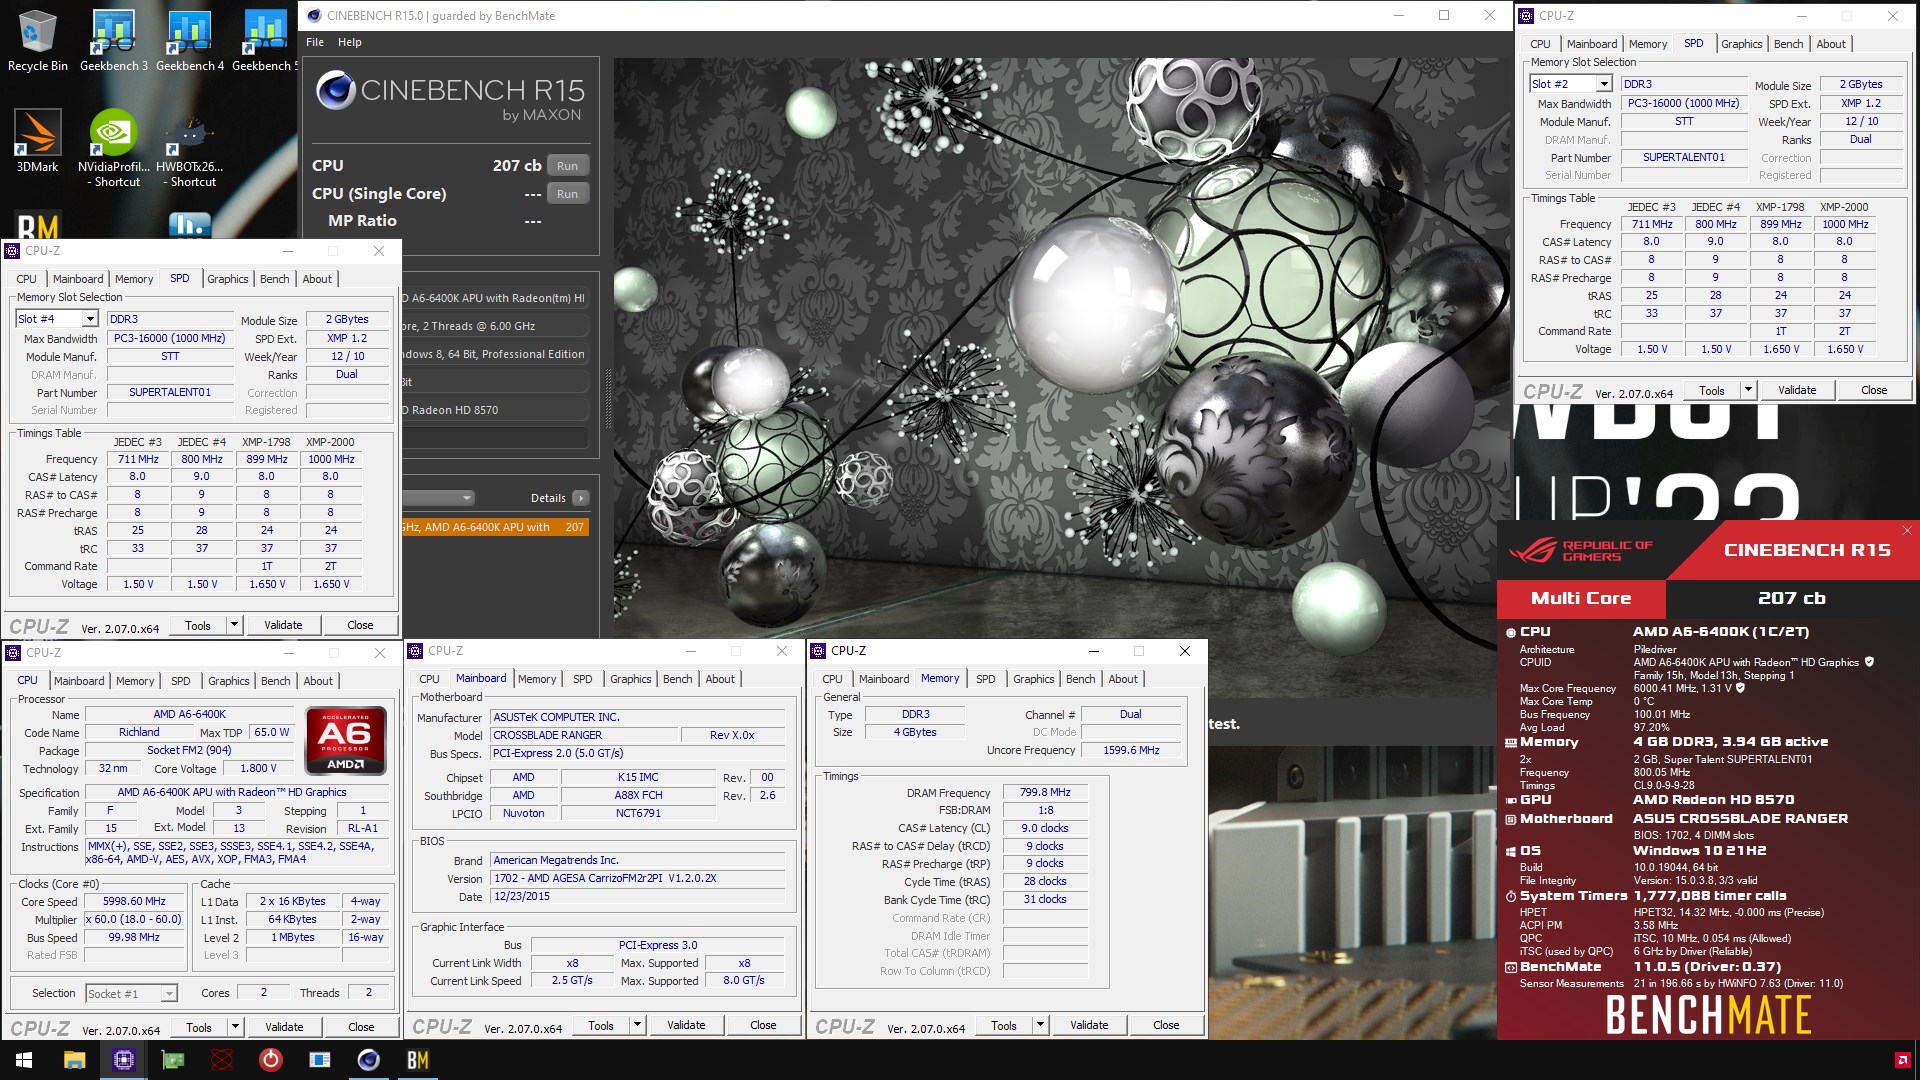Open File Explorer from the taskbar
The height and width of the screenshot is (1080, 1920).
(74, 1060)
